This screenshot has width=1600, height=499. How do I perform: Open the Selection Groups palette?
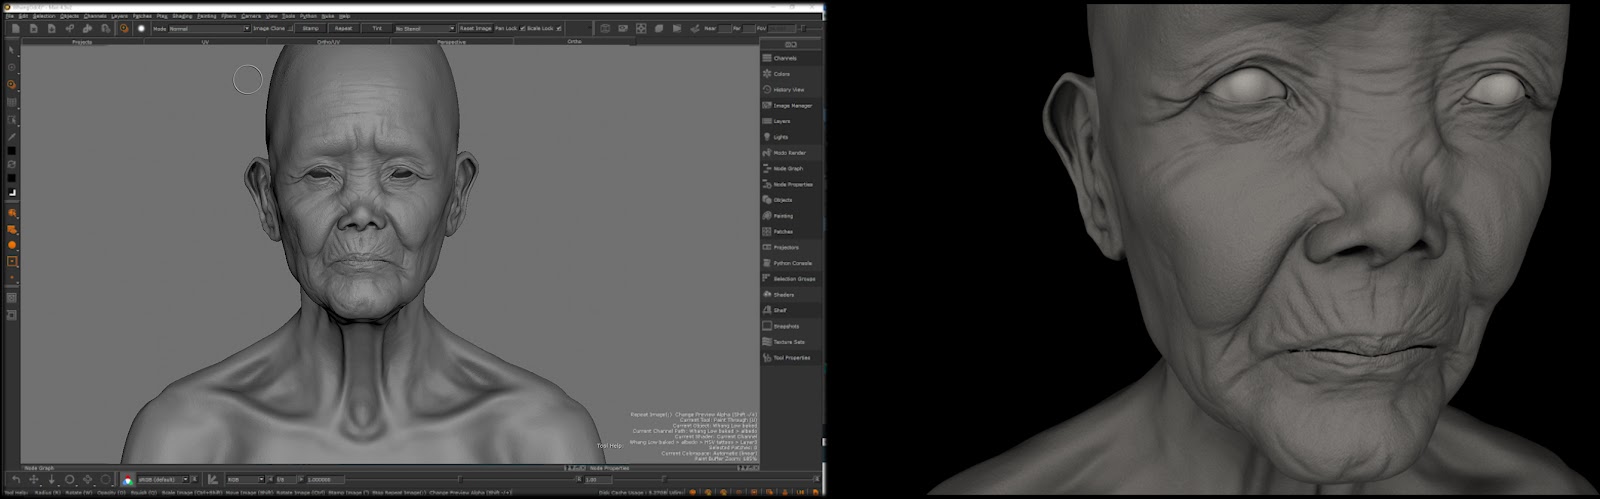[793, 279]
